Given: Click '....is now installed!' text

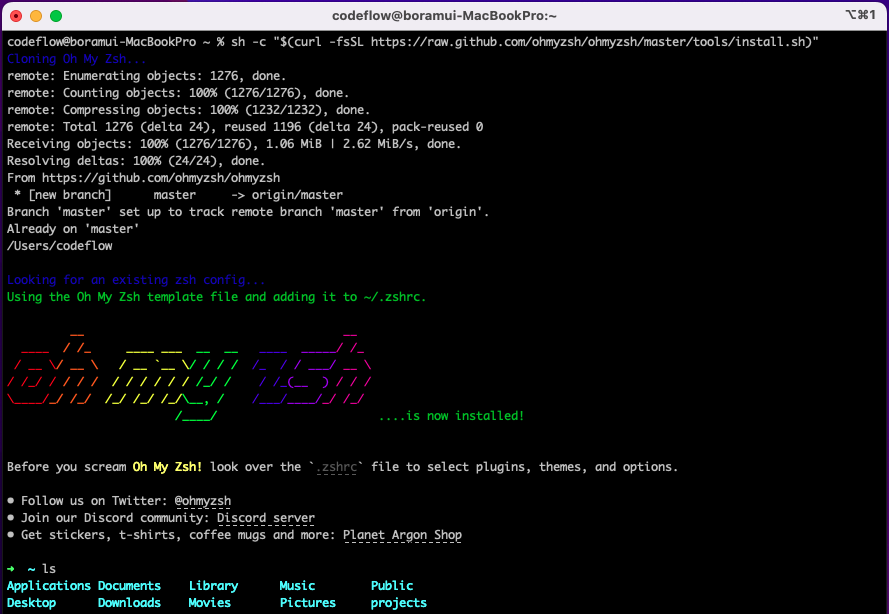Looking at the screenshot, I should coord(451,416).
